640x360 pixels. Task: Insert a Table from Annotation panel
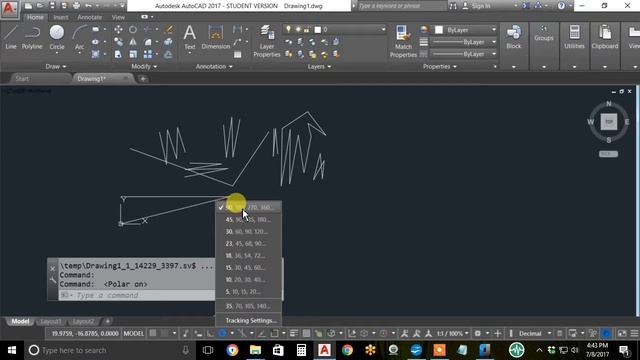pyautogui.click(x=238, y=54)
